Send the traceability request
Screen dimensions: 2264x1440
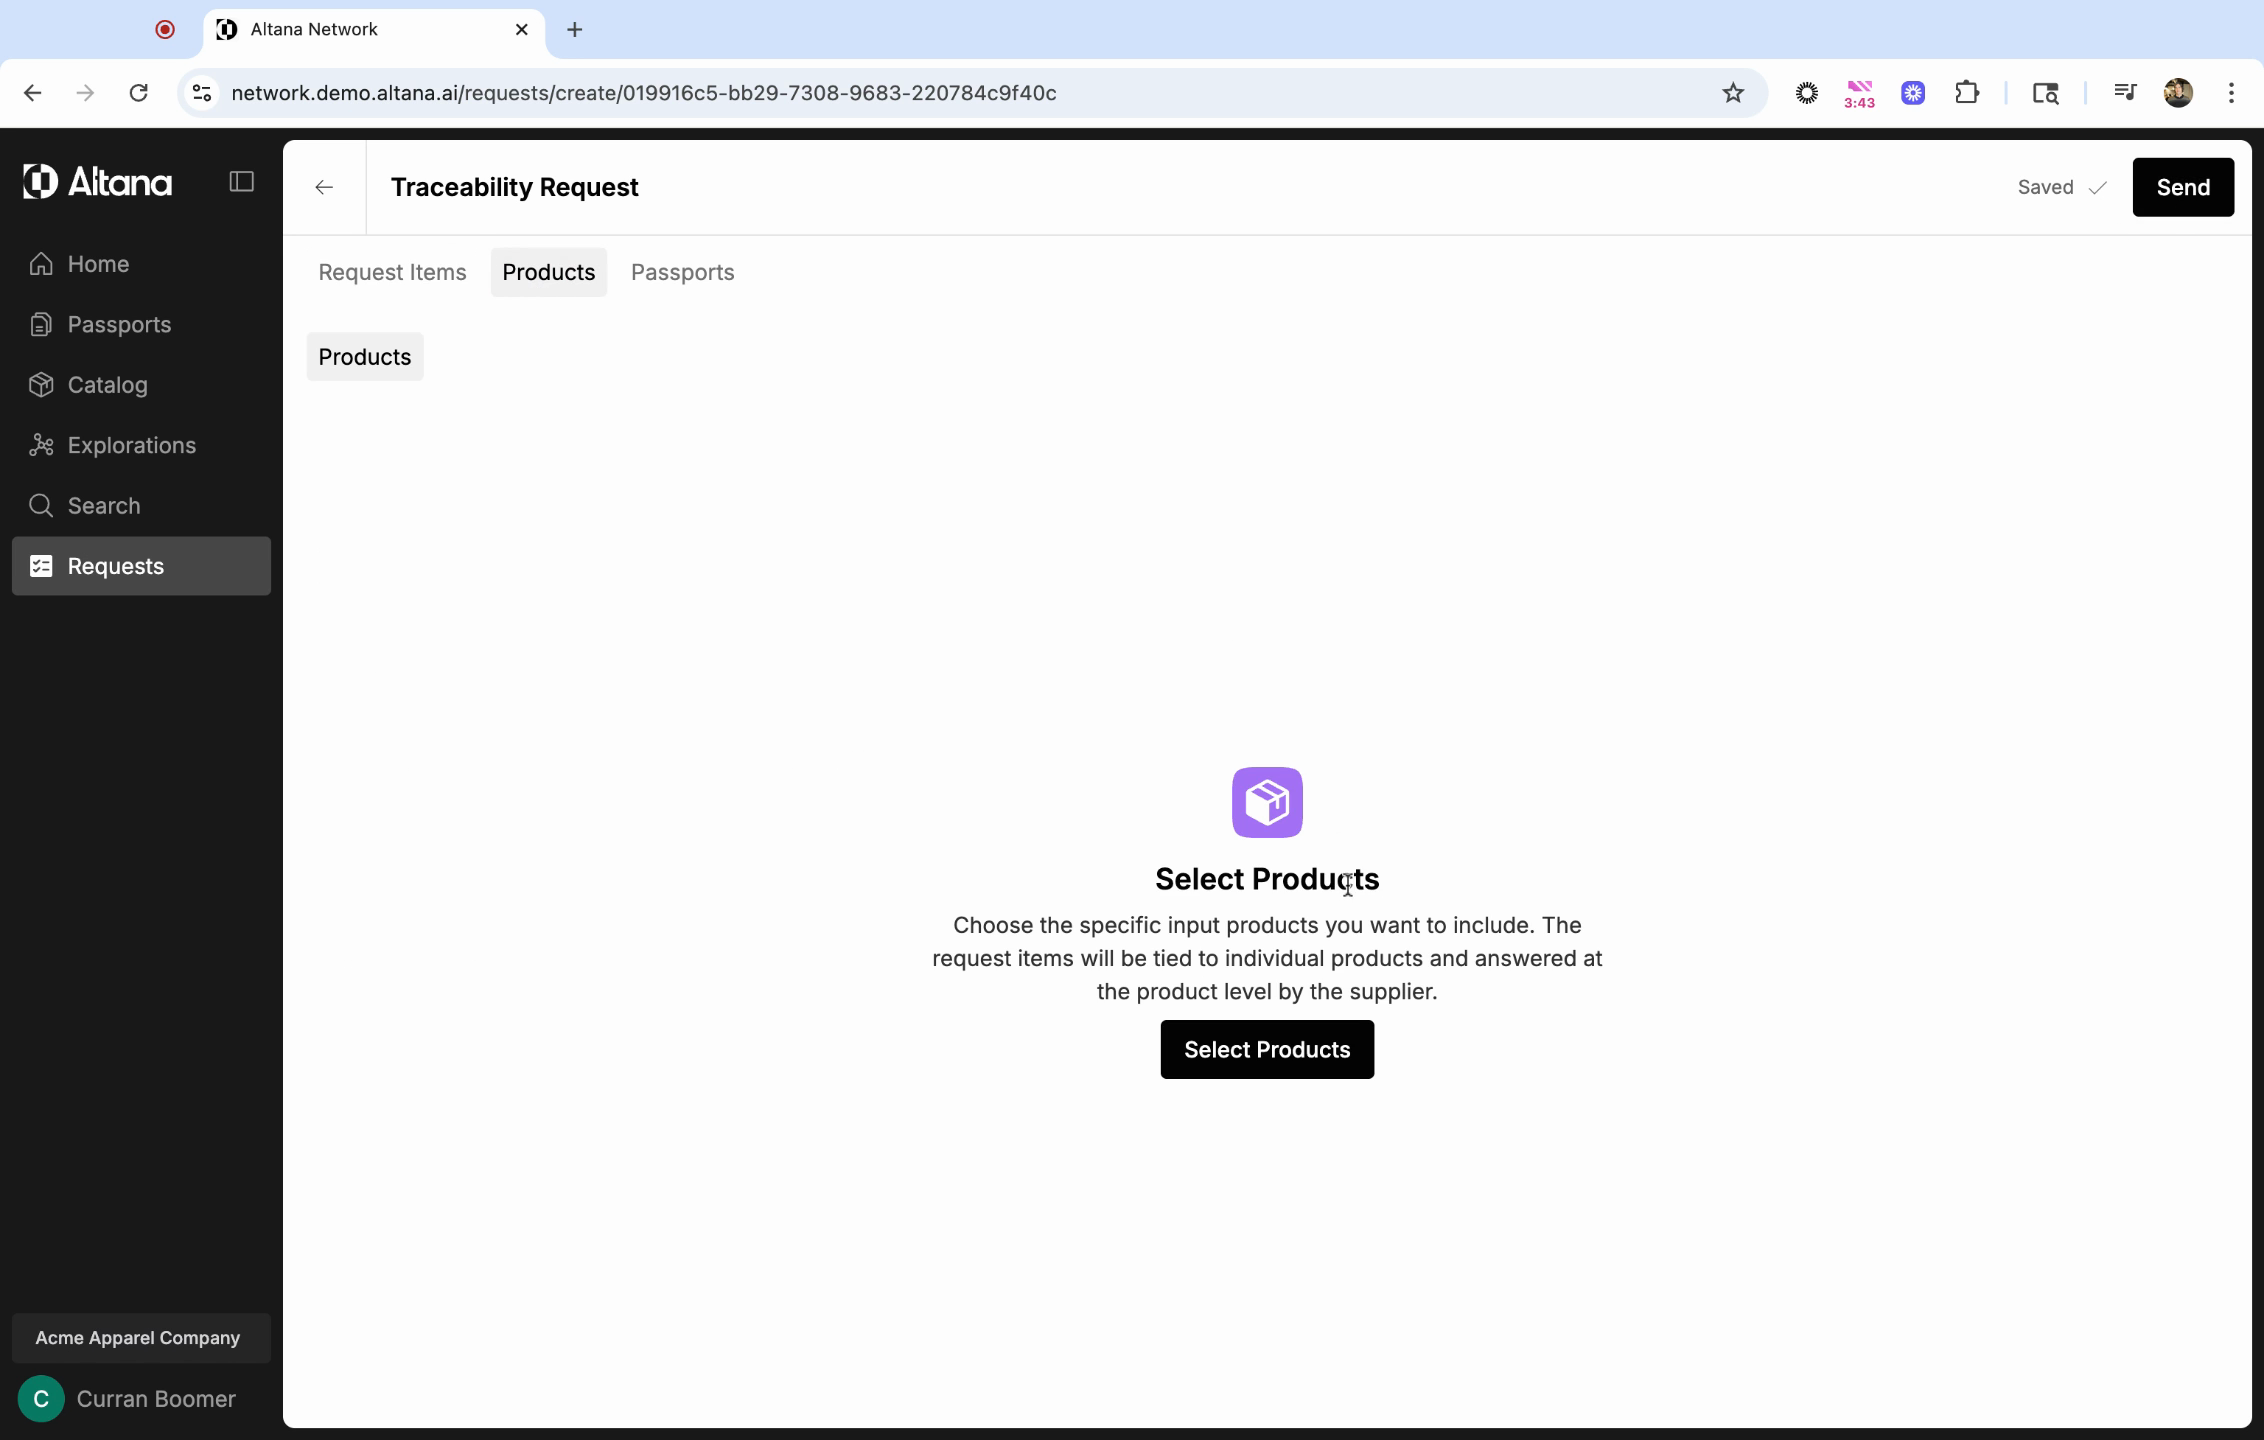[x=2182, y=188]
